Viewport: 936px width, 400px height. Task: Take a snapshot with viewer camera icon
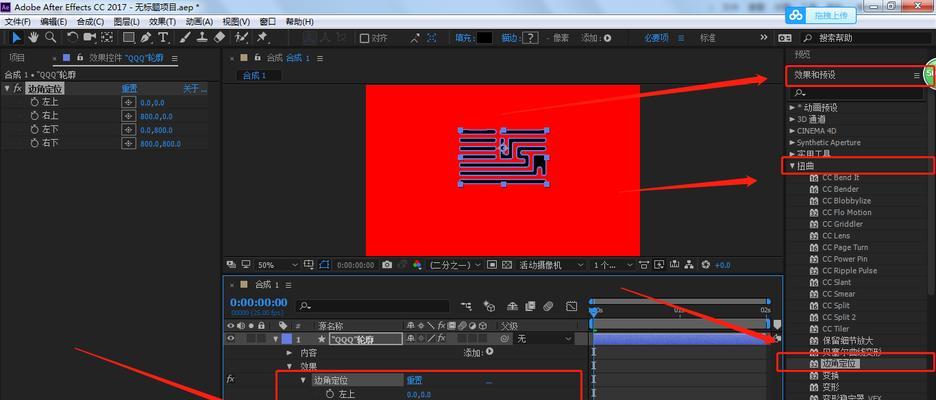pyautogui.click(x=387, y=265)
